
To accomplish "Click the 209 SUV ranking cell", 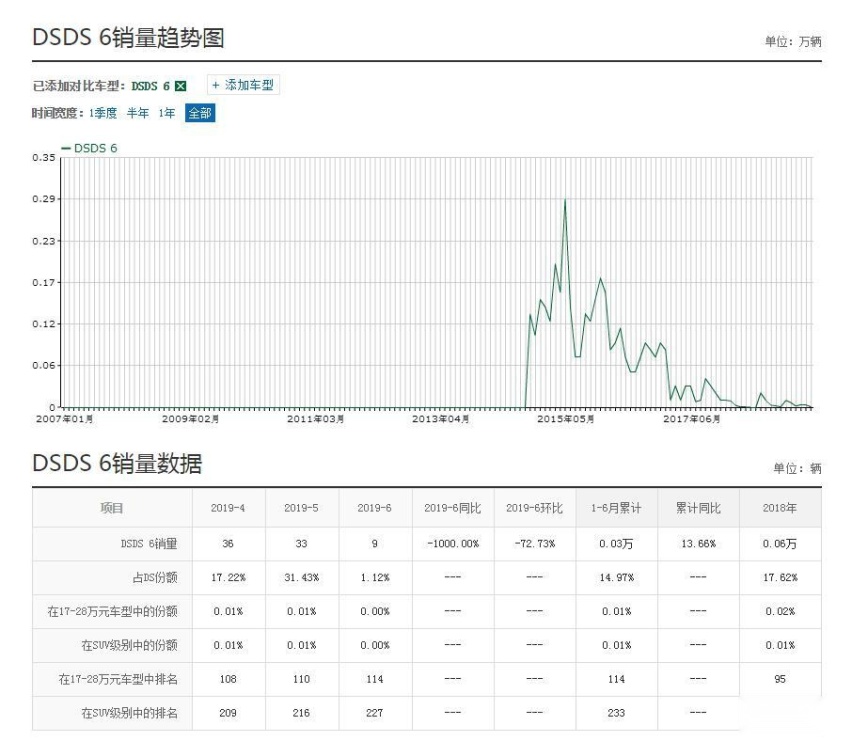I will coord(228,713).
